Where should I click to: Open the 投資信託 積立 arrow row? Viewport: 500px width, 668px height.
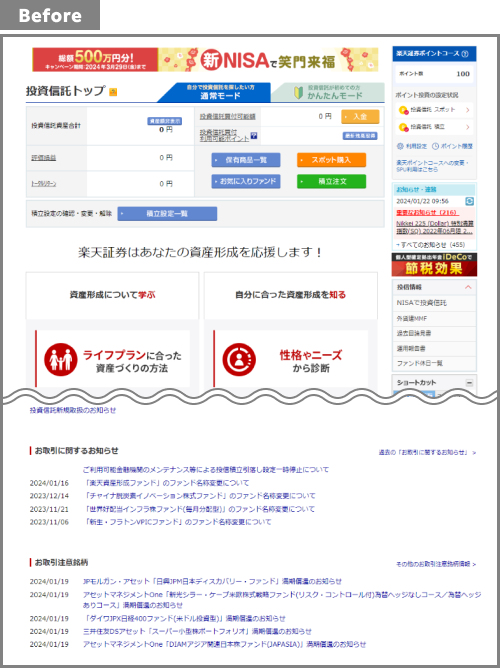pos(434,127)
